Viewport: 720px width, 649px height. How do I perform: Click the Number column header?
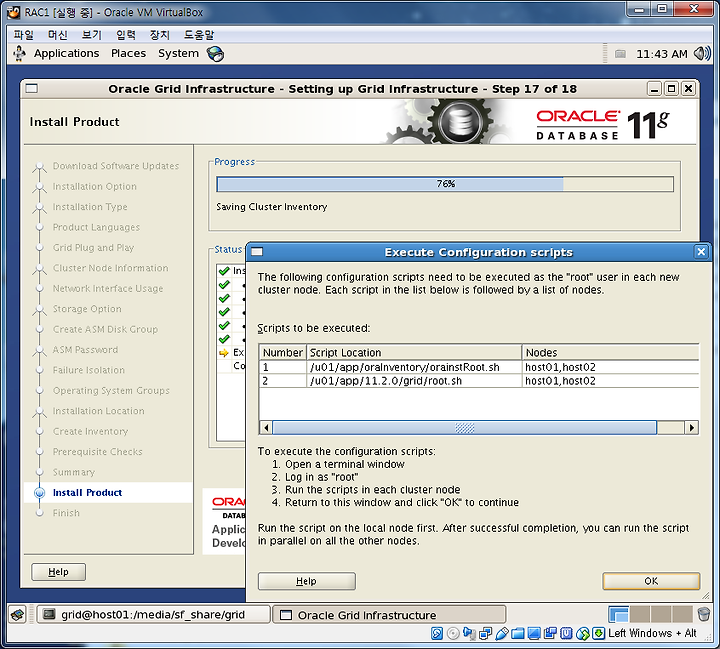282,352
